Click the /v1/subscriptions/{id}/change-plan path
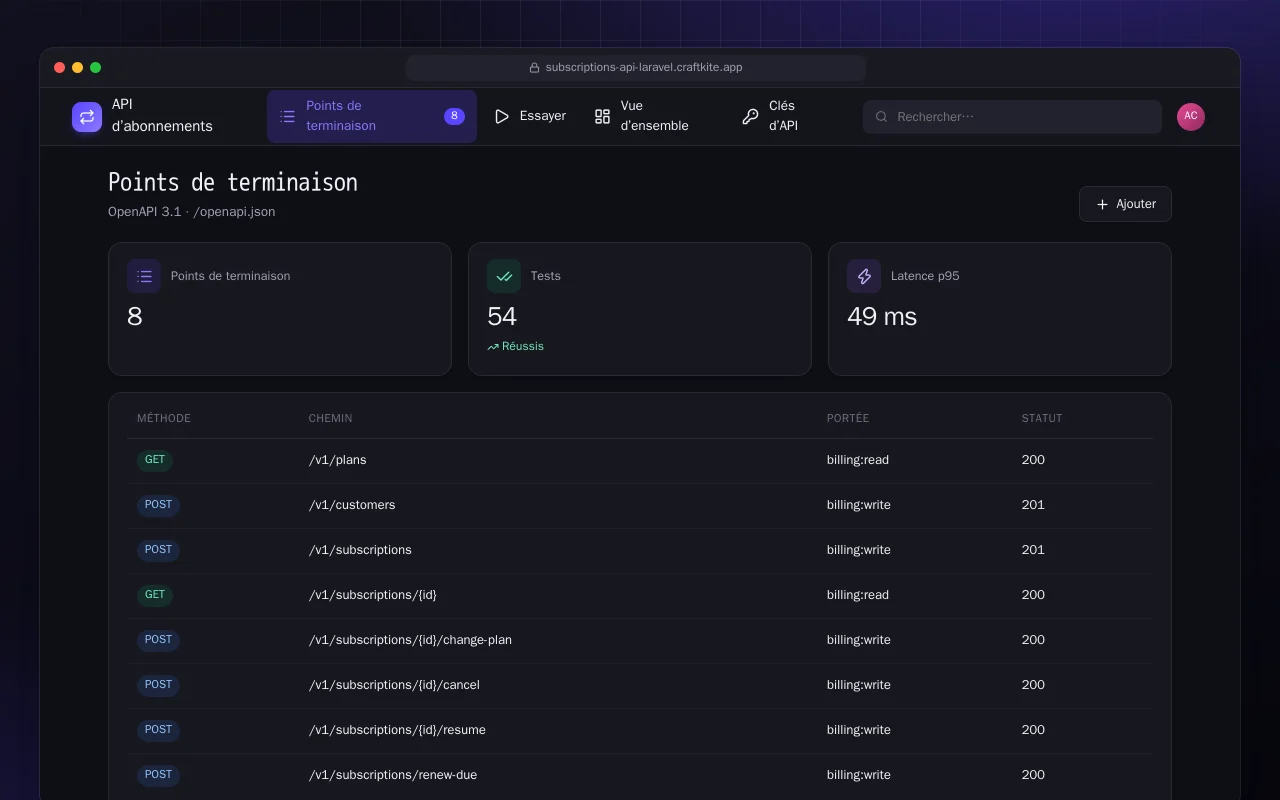 (x=410, y=640)
